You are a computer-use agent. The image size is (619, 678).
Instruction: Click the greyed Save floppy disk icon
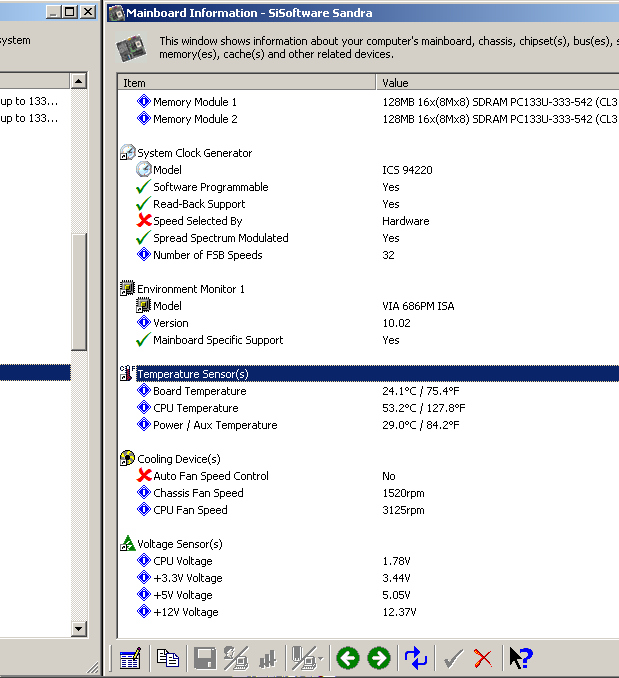point(205,658)
